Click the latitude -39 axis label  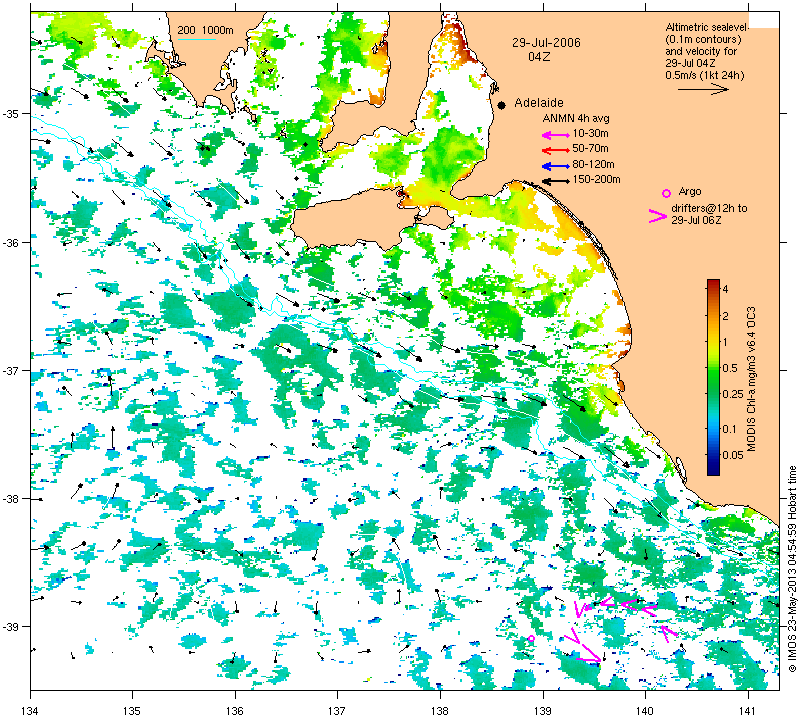(11, 627)
